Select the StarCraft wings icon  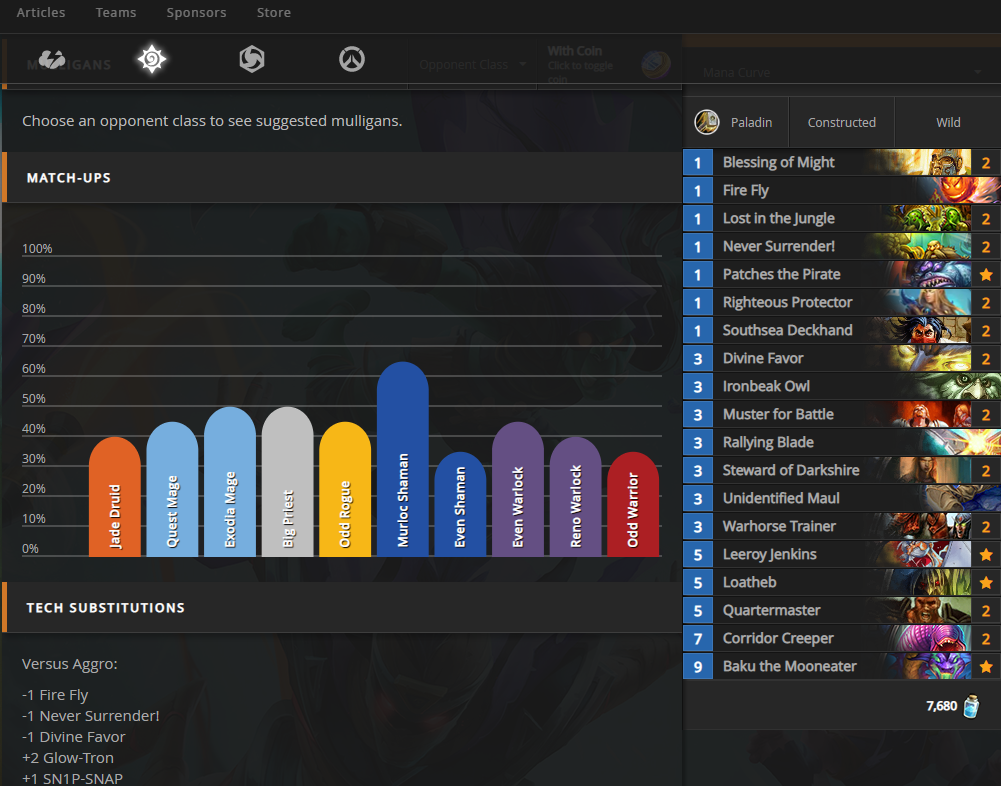[x=52, y=59]
